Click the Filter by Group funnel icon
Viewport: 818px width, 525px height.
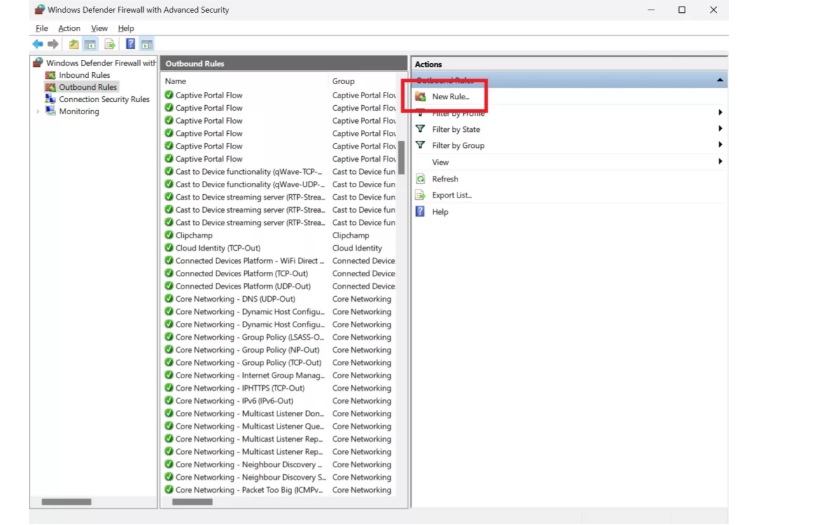tap(420, 145)
